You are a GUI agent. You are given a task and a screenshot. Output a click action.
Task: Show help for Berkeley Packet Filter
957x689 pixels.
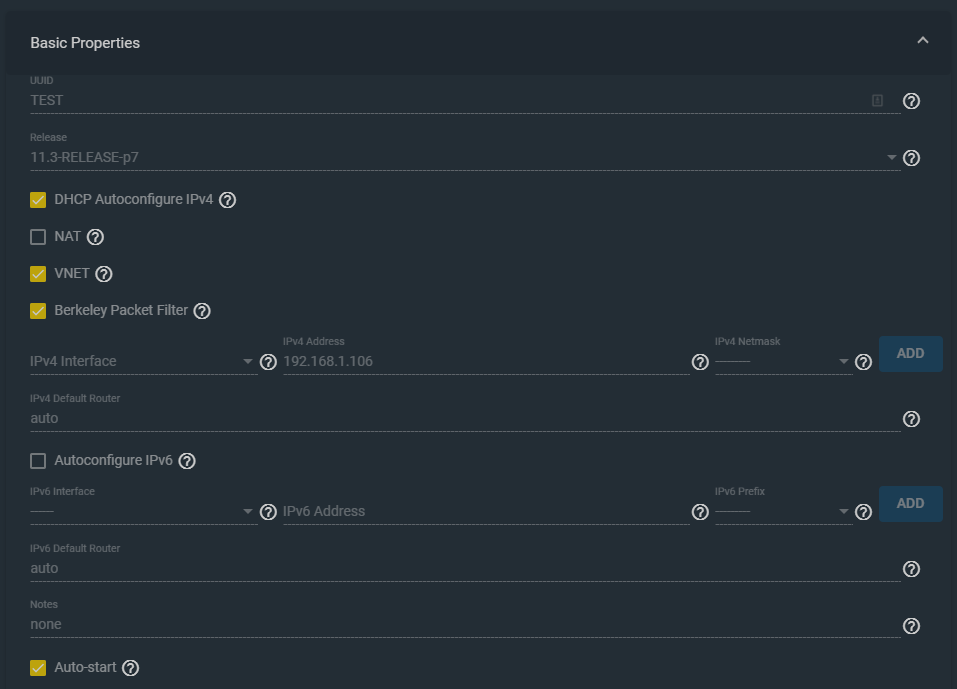202,311
